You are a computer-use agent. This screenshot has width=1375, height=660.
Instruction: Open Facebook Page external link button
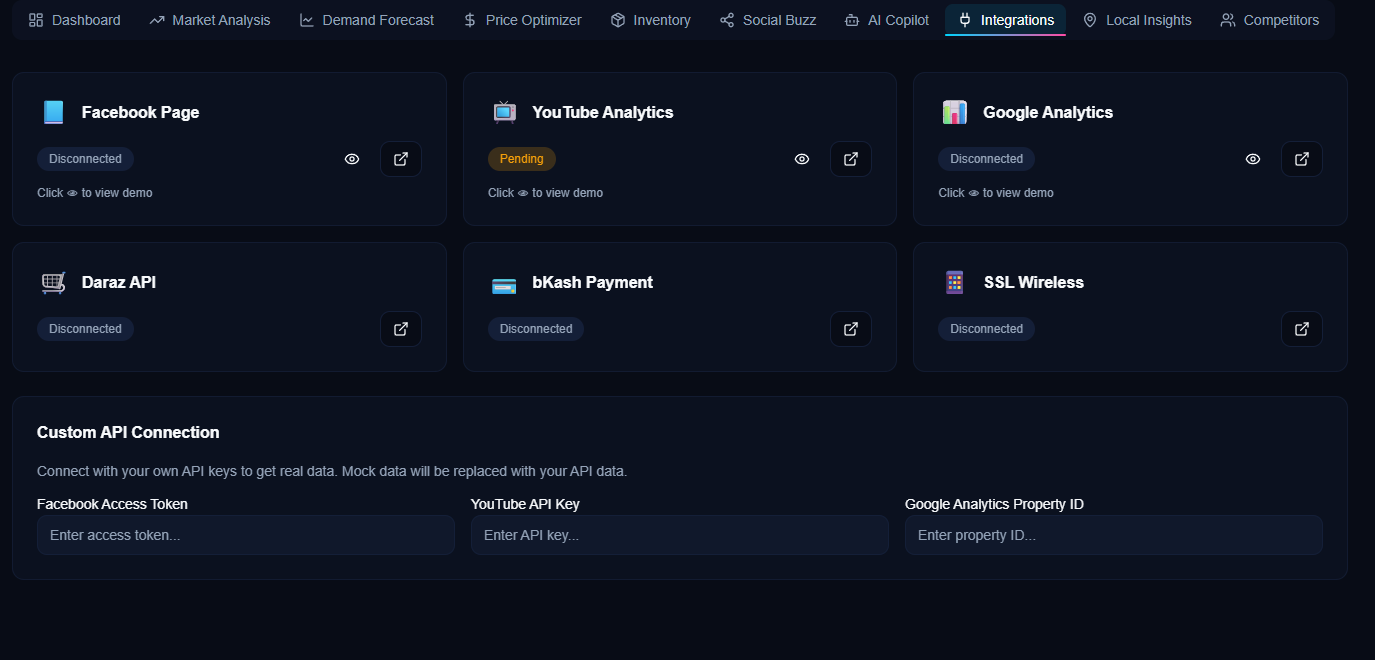401,159
